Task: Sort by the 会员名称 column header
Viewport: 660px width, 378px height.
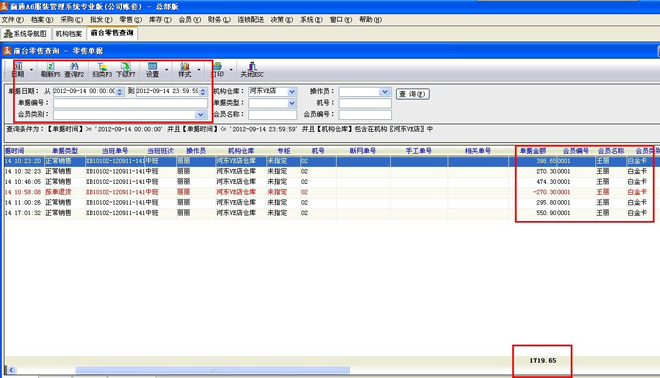Action: pos(611,151)
